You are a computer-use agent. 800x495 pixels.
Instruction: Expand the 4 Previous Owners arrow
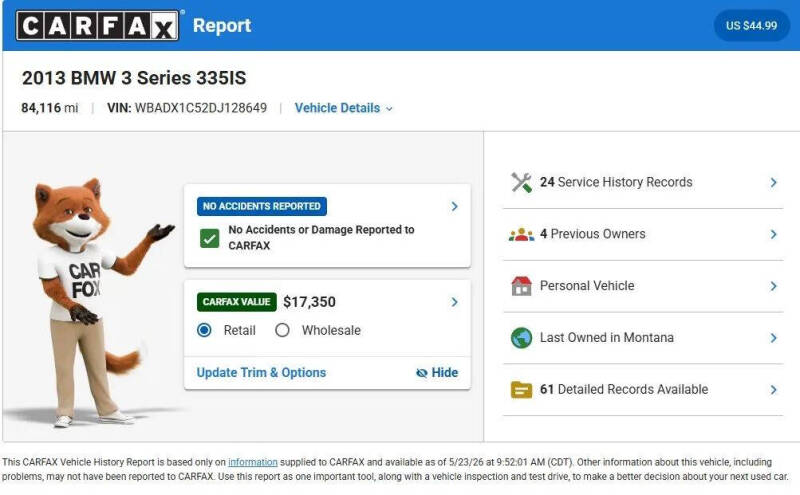pyautogui.click(x=773, y=234)
